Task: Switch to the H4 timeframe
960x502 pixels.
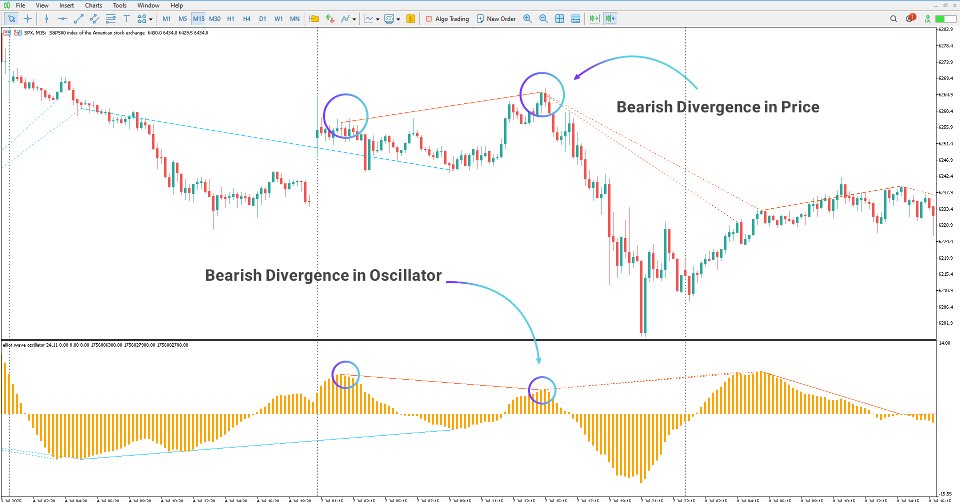Action: 247,19
